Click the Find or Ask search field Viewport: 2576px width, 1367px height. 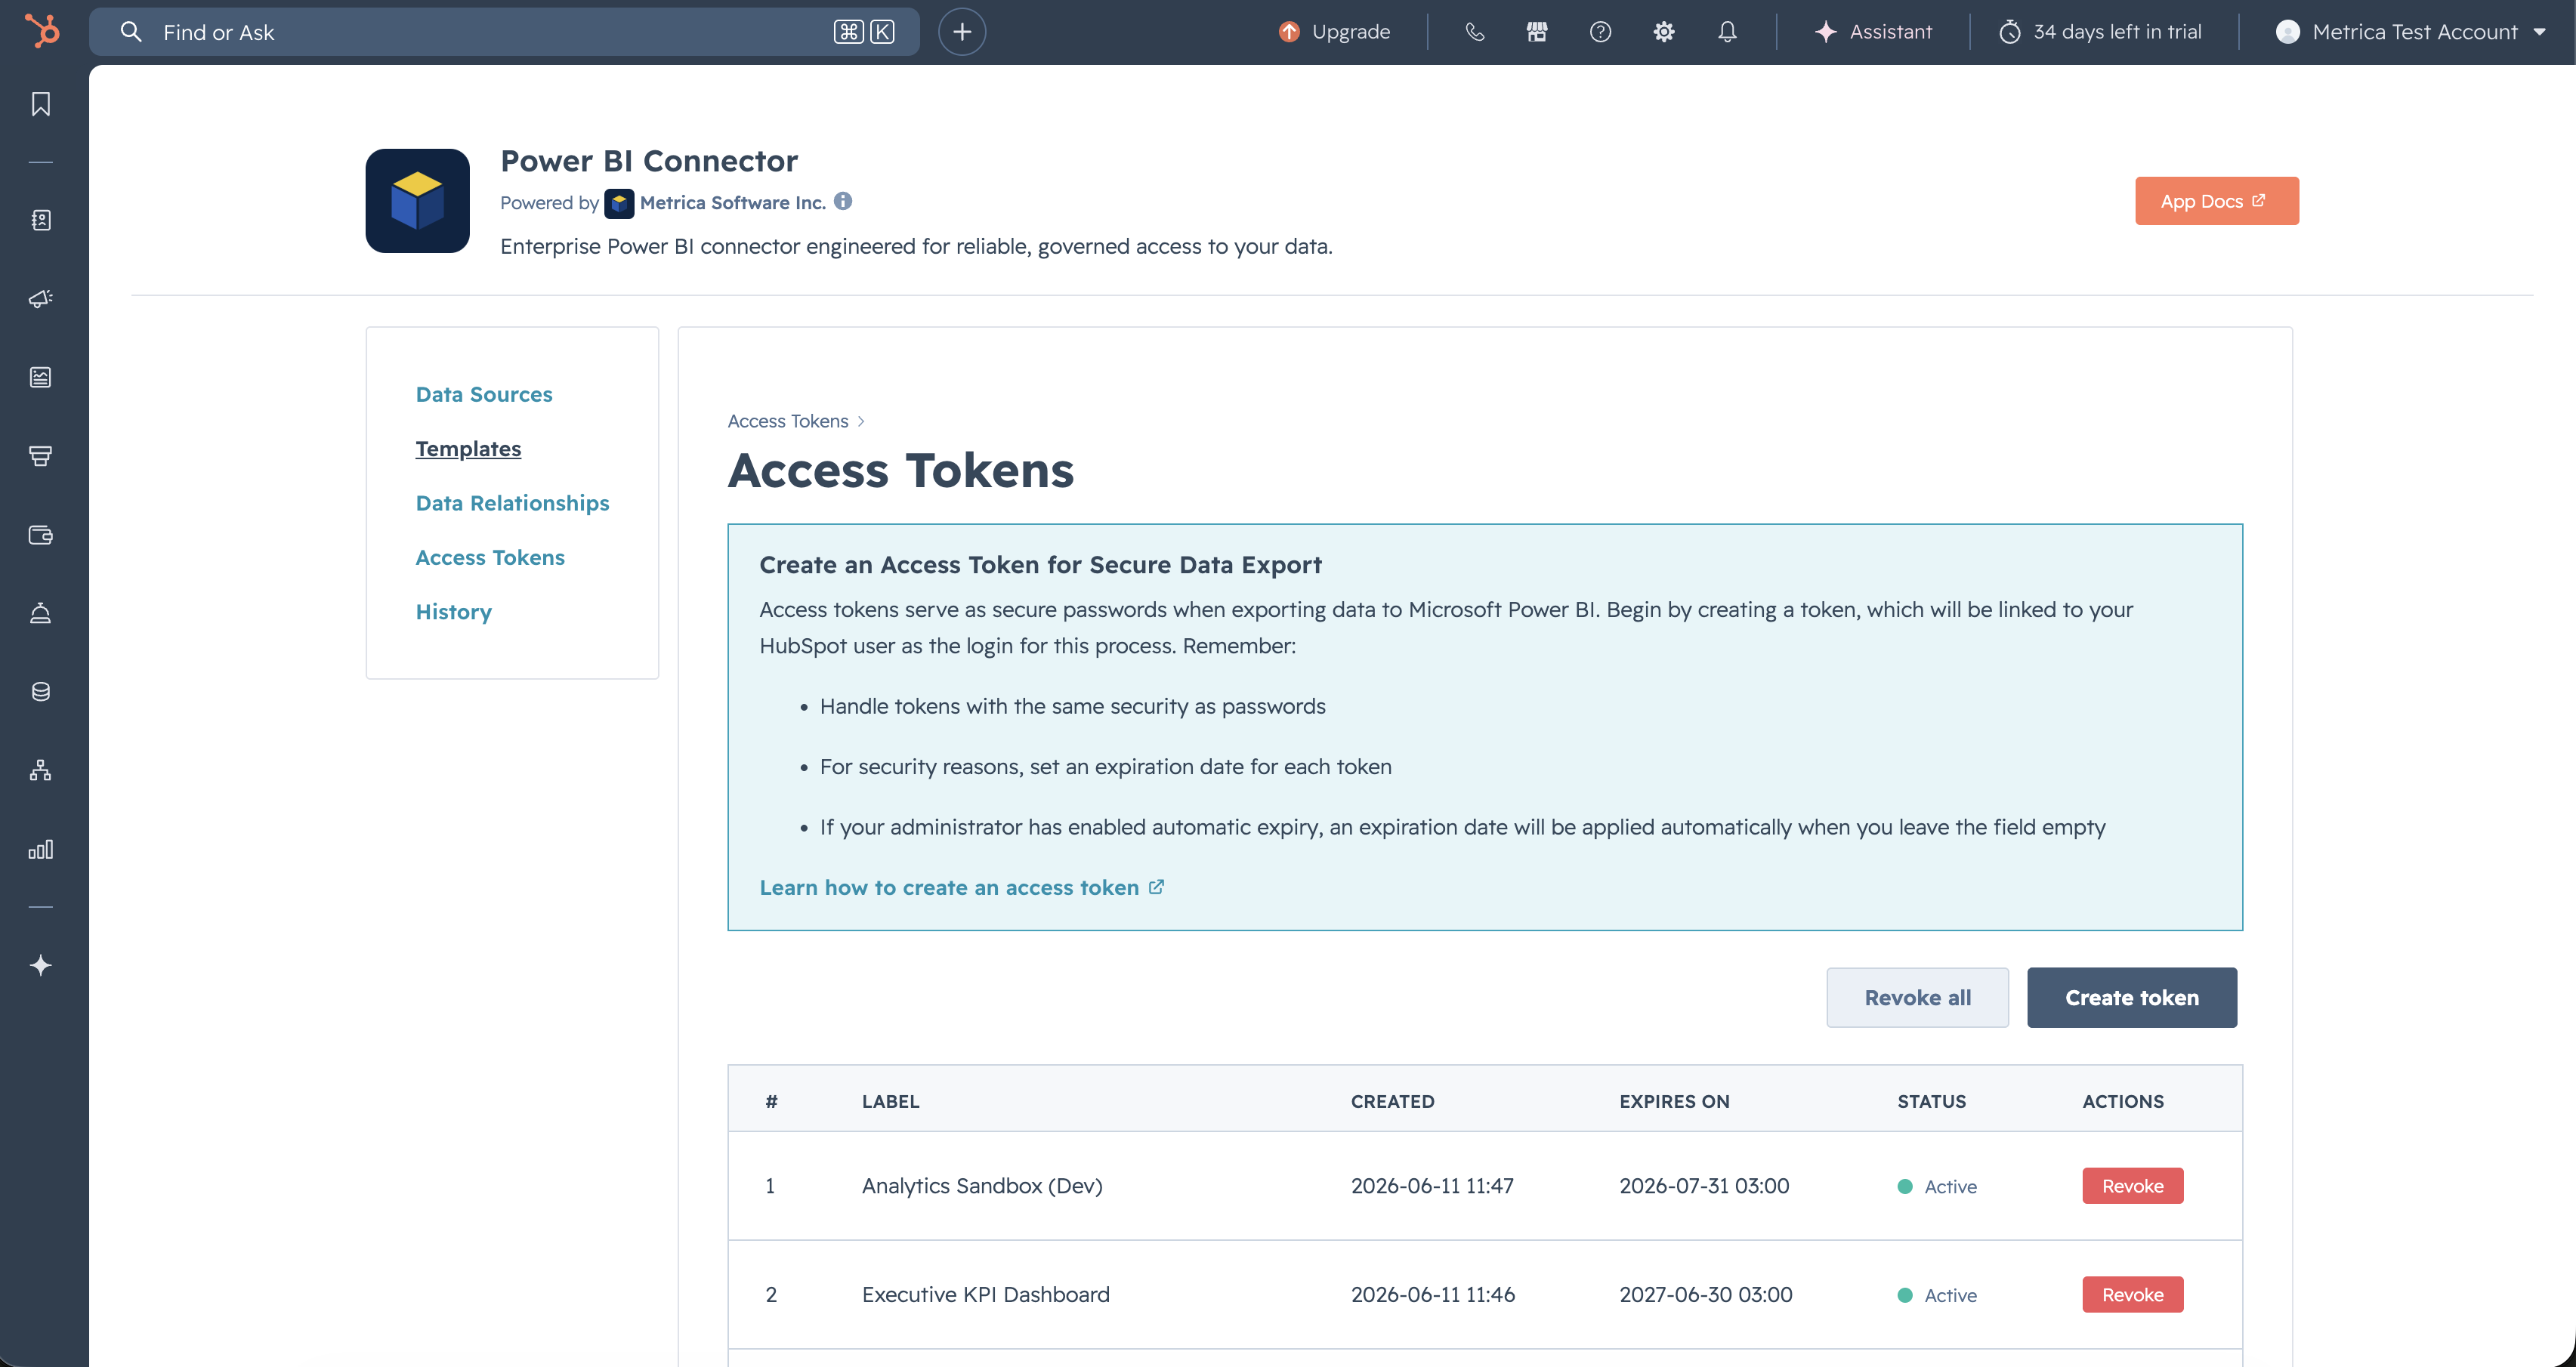click(504, 32)
